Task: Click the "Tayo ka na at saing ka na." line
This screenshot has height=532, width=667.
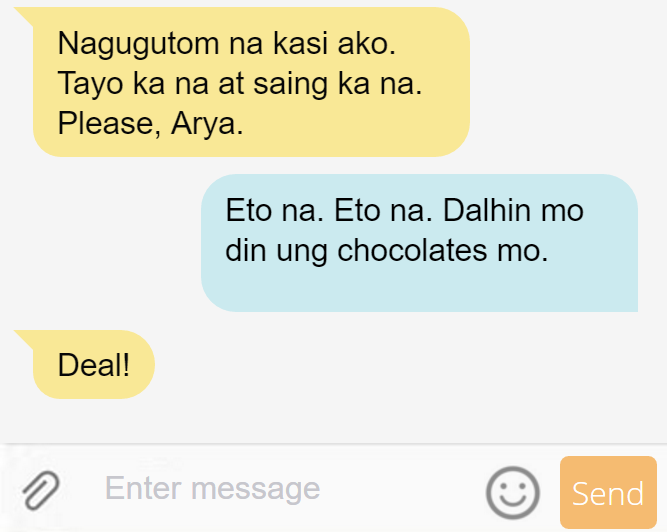Action: 240,84
